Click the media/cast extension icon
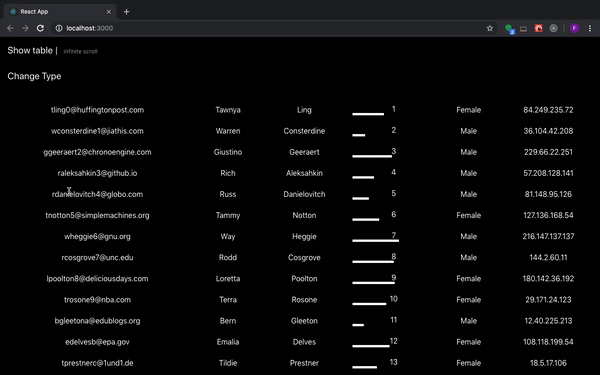 [x=523, y=29]
